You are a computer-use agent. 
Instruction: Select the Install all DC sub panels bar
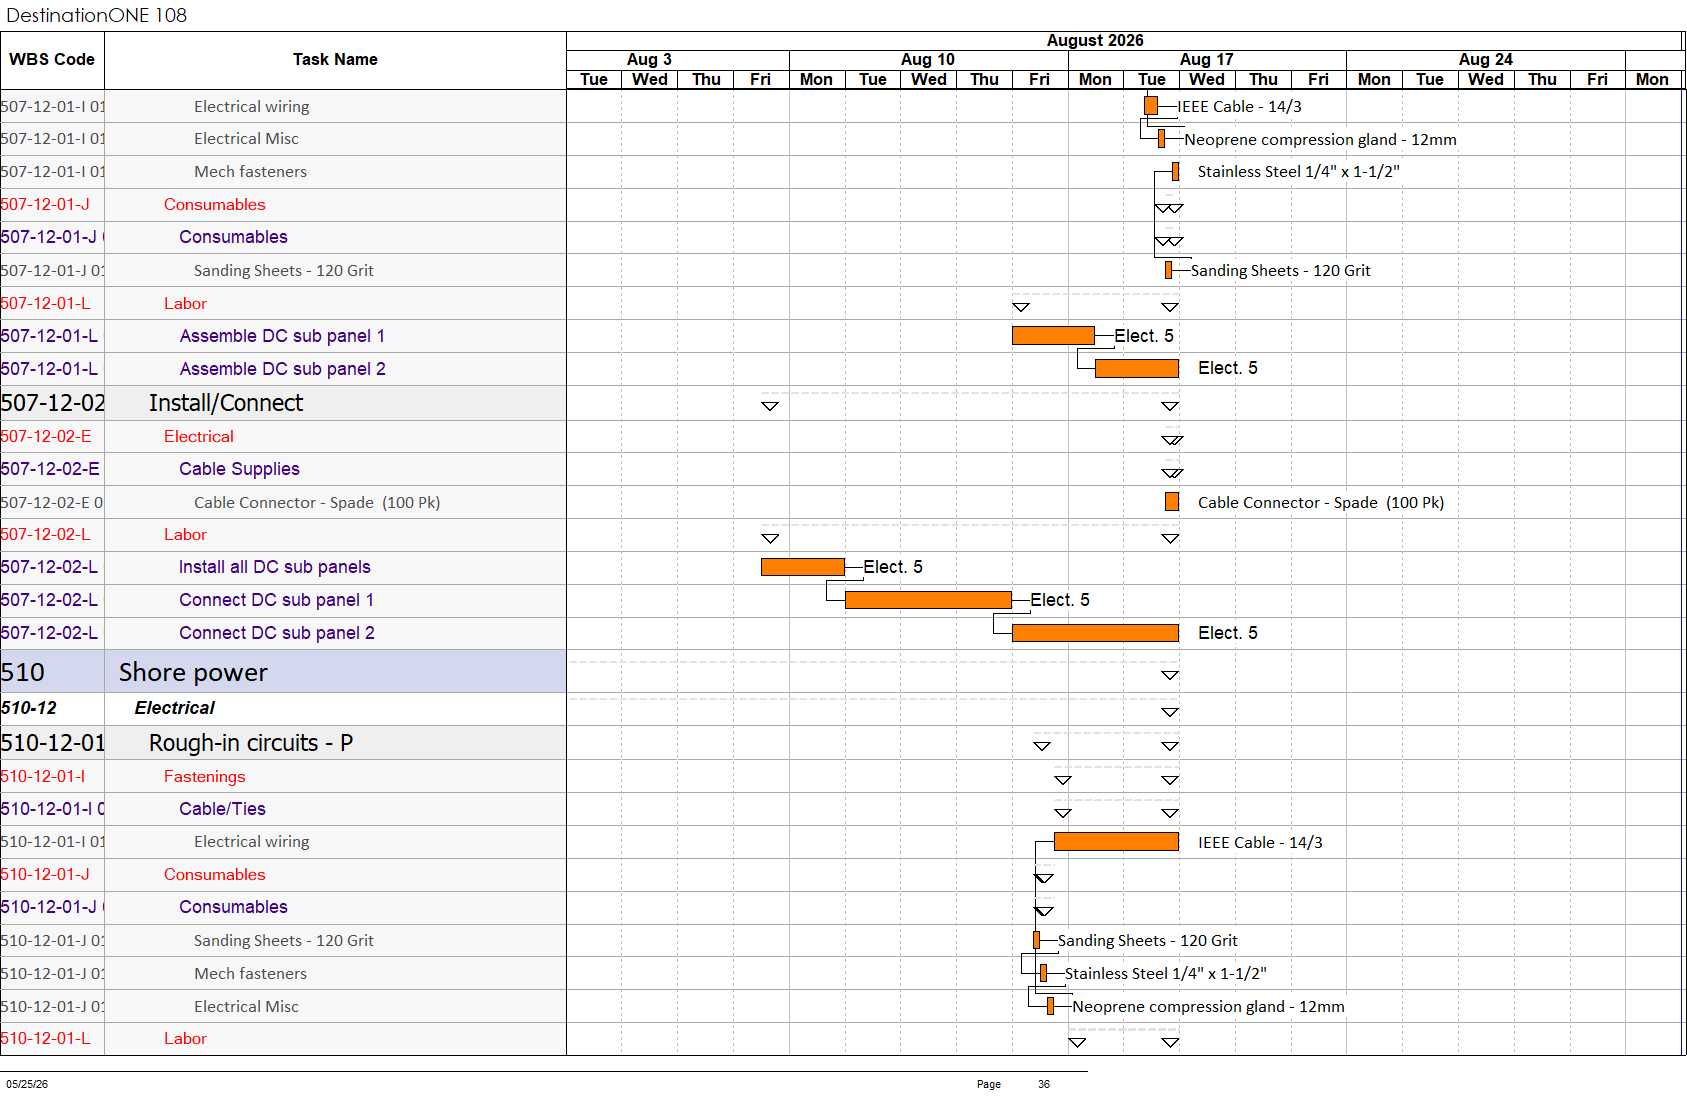[803, 567]
